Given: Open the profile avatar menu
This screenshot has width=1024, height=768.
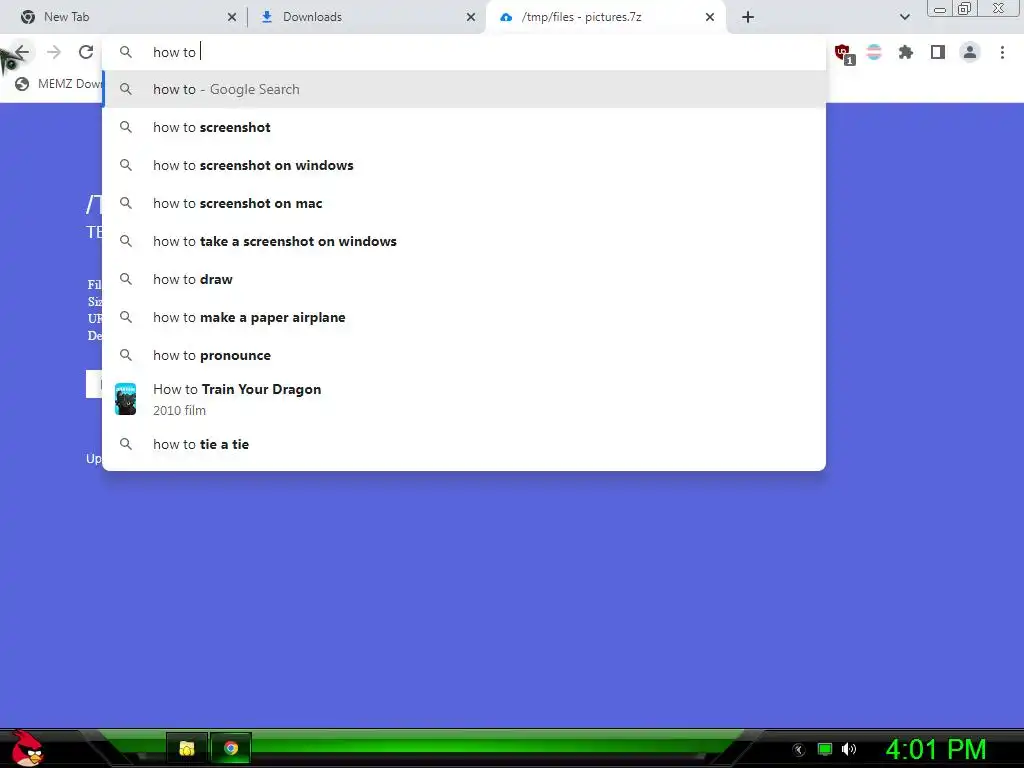Looking at the screenshot, I should pos(970,52).
